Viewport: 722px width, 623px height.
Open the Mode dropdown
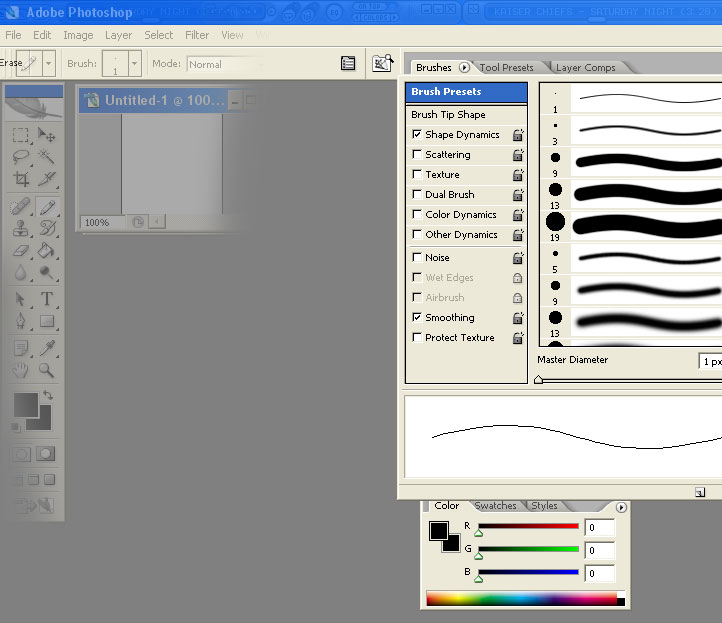pyautogui.click(x=226, y=64)
